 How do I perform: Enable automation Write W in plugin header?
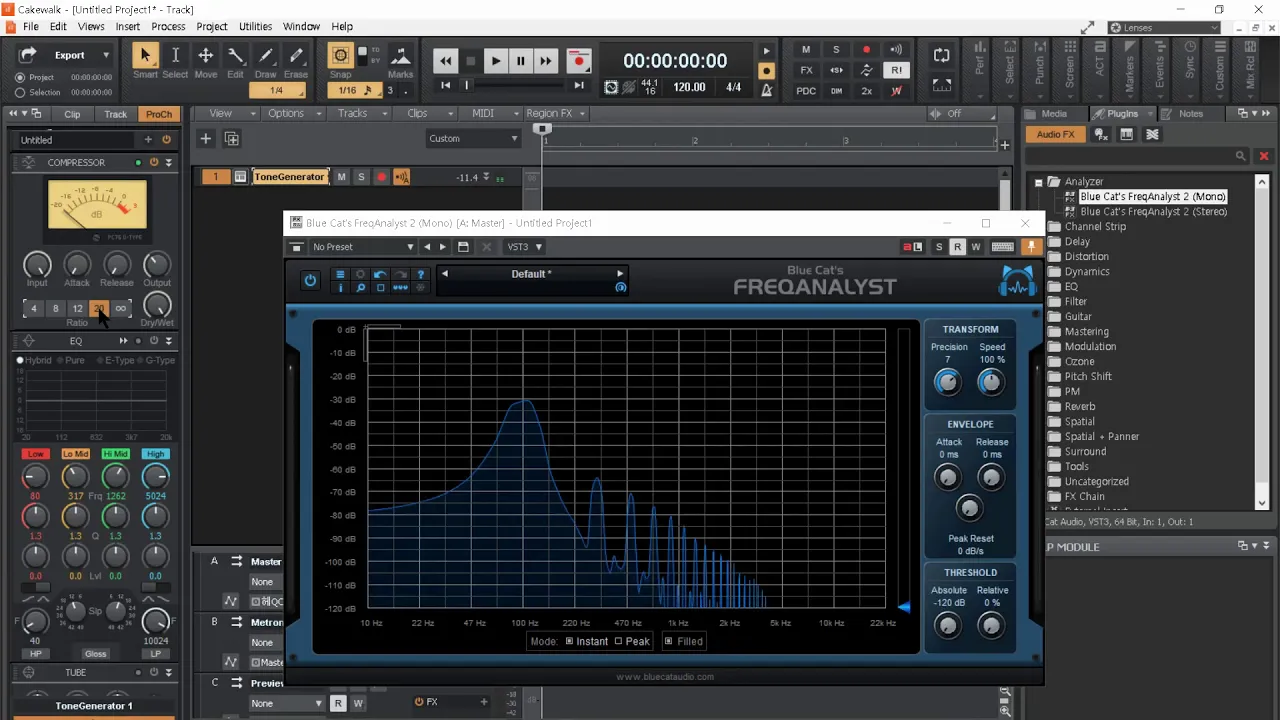(975, 247)
